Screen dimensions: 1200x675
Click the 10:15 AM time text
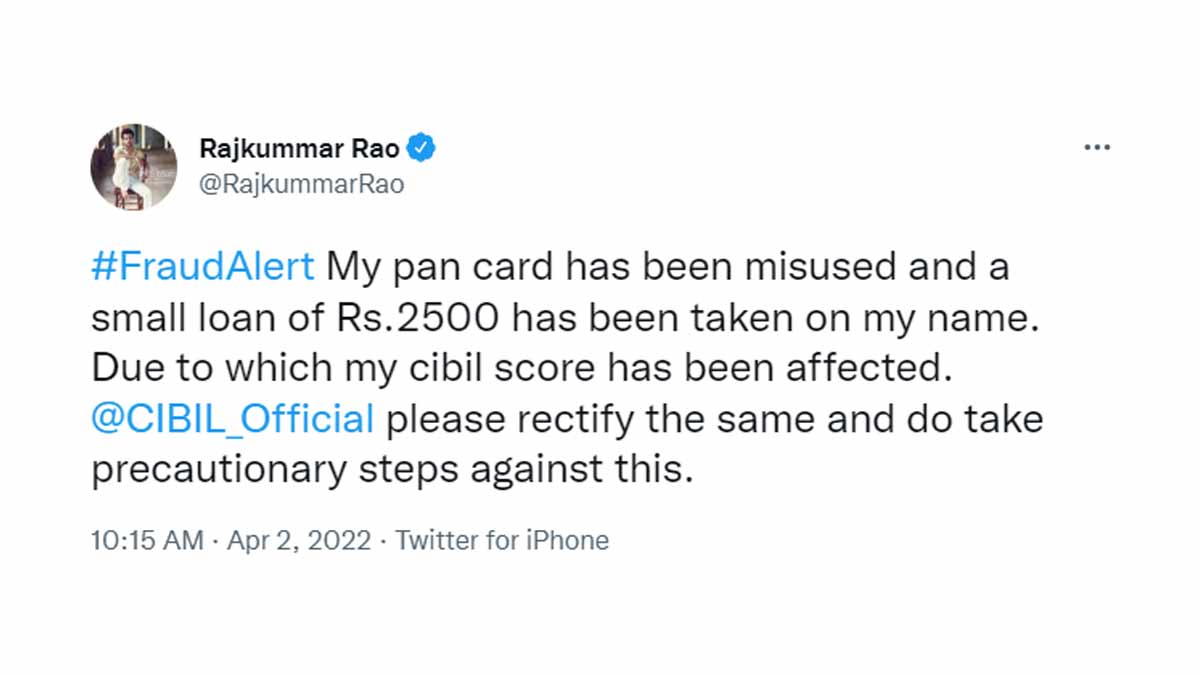point(147,540)
